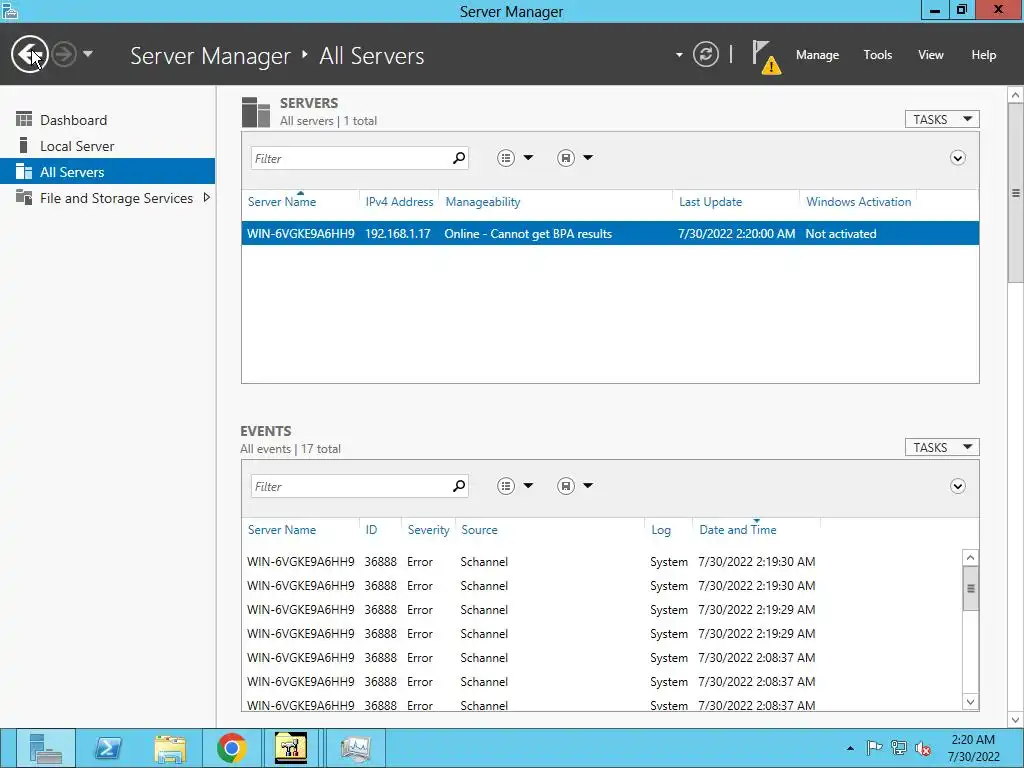Open the clock showing 2:20 AM
This screenshot has width=1024, height=768.
tap(973, 748)
